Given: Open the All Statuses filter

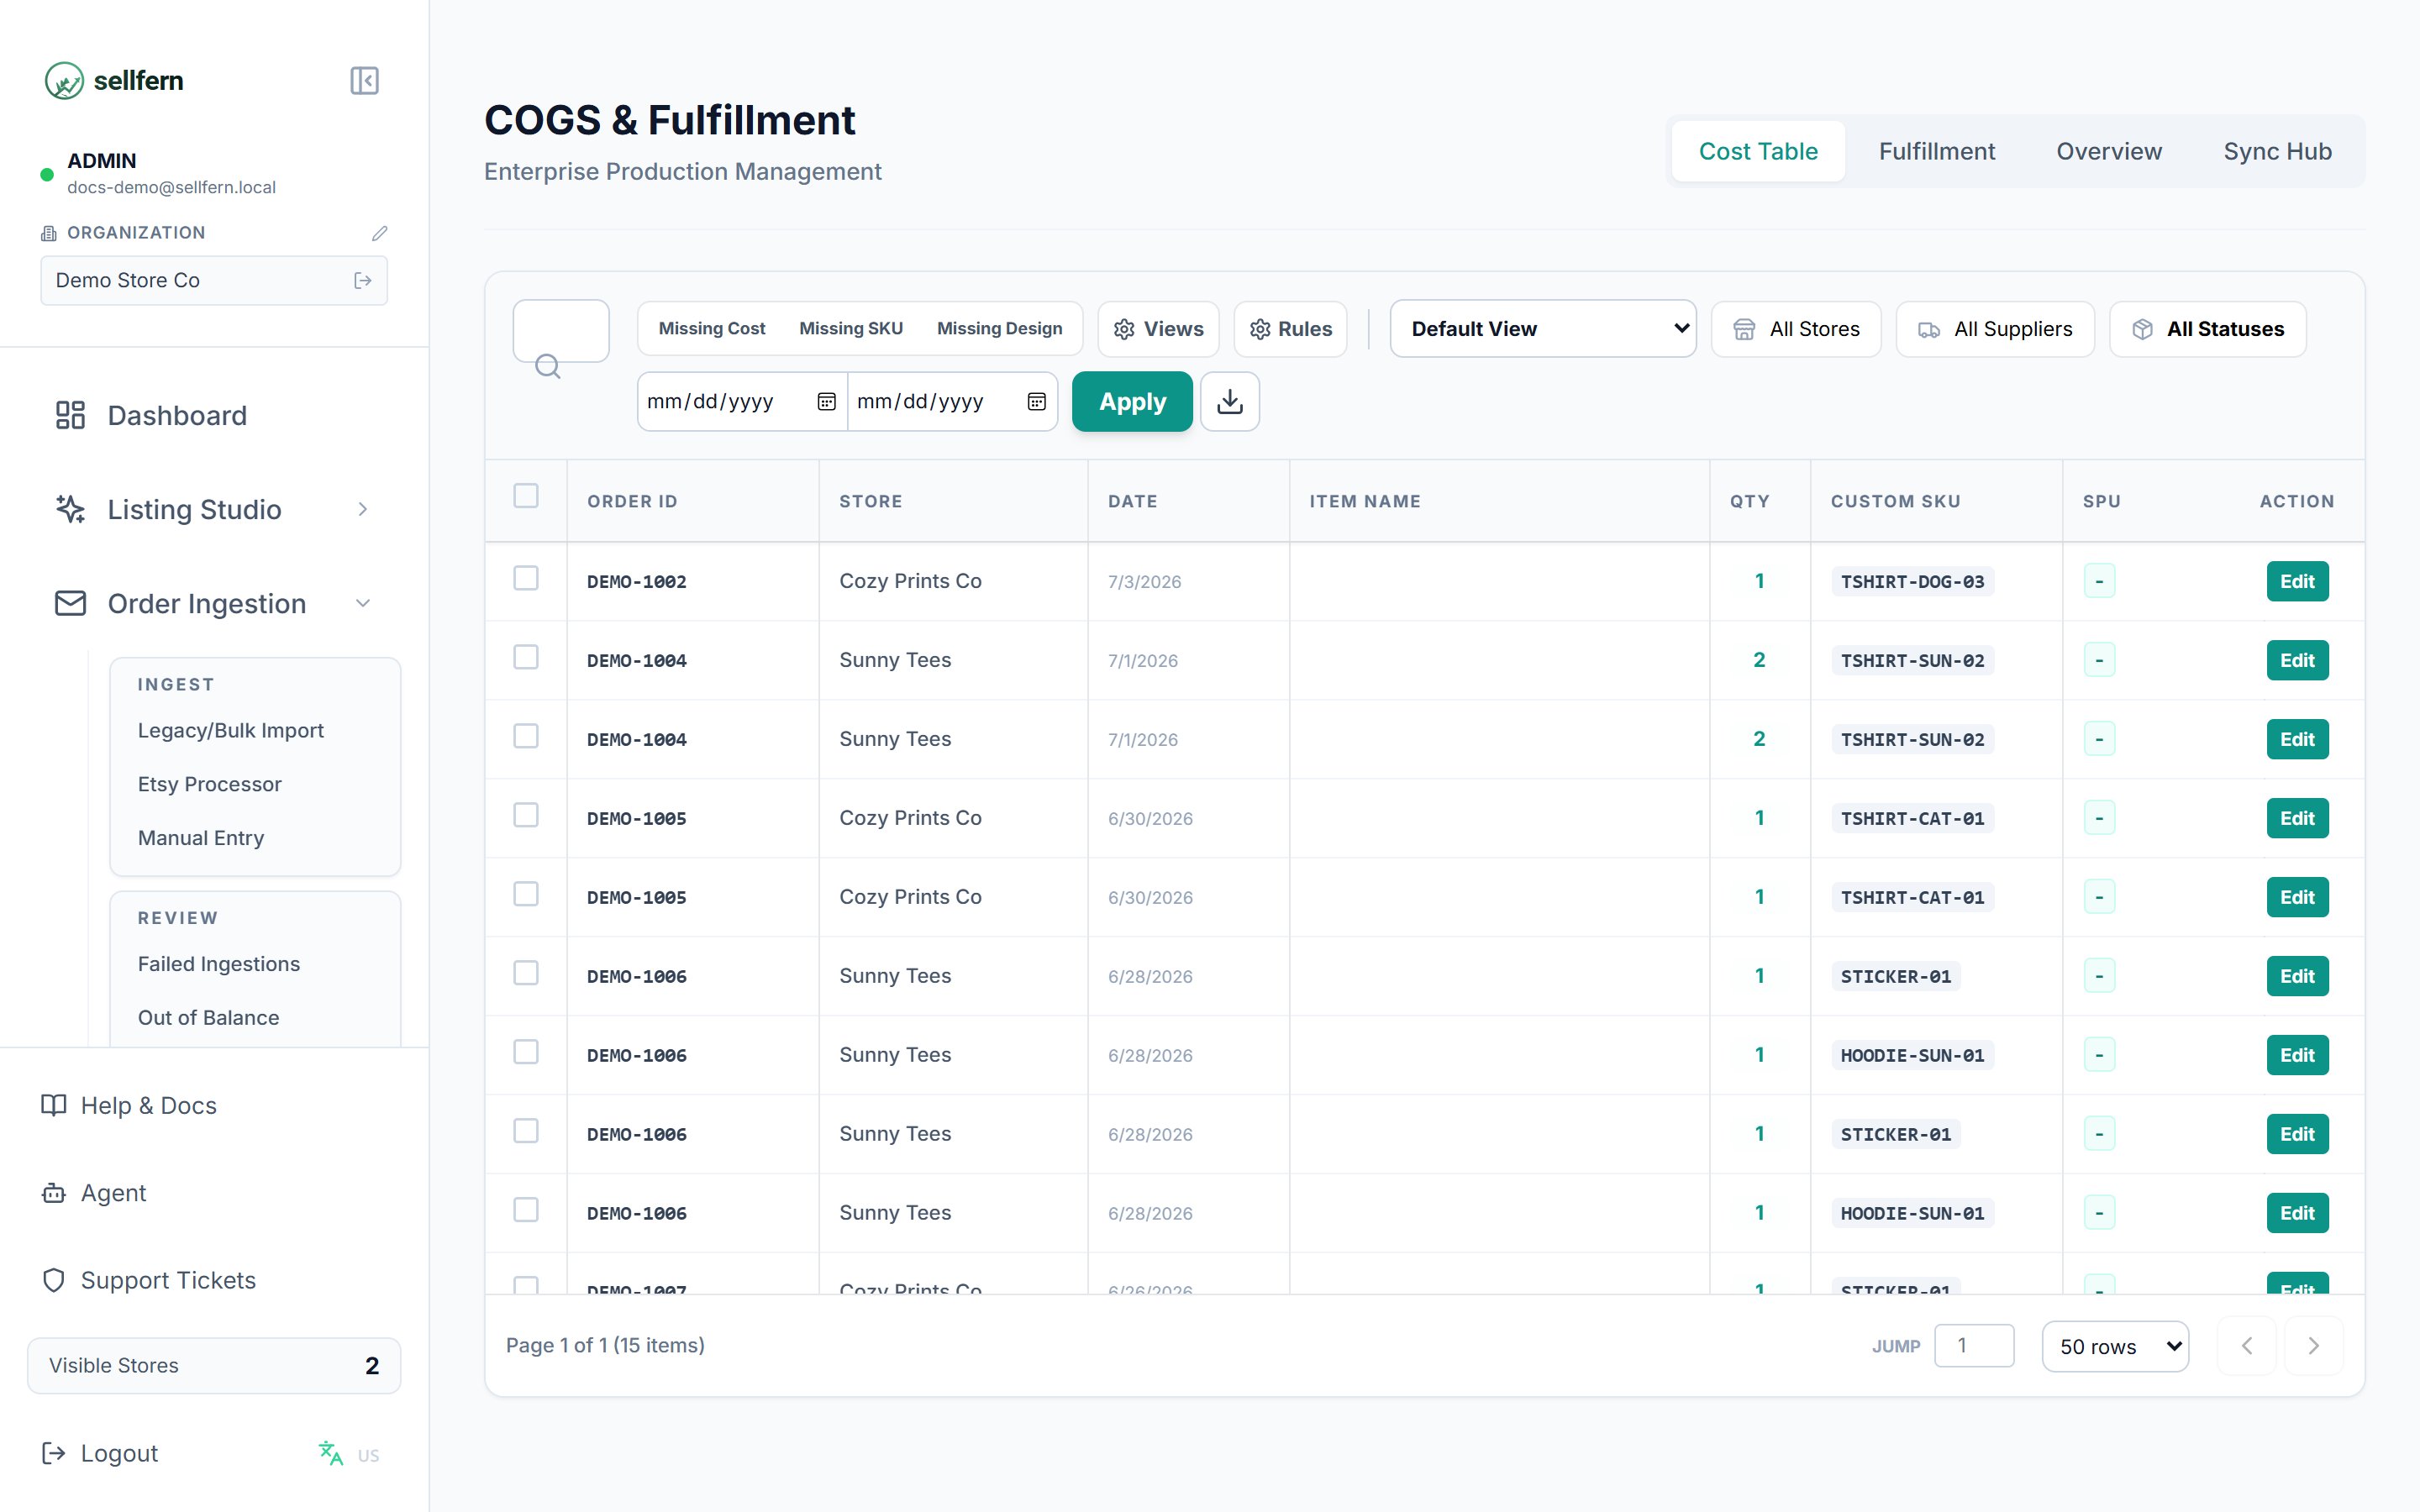Looking at the screenshot, I should [x=2207, y=329].
